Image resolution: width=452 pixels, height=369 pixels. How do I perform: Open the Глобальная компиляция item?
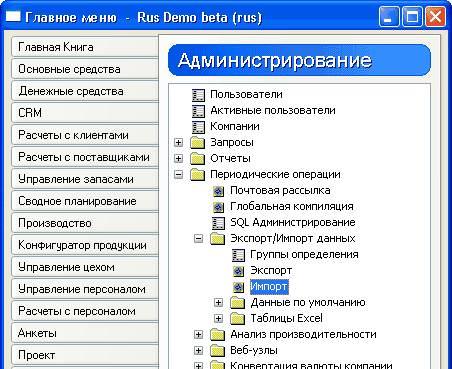(x=292, y=207)
